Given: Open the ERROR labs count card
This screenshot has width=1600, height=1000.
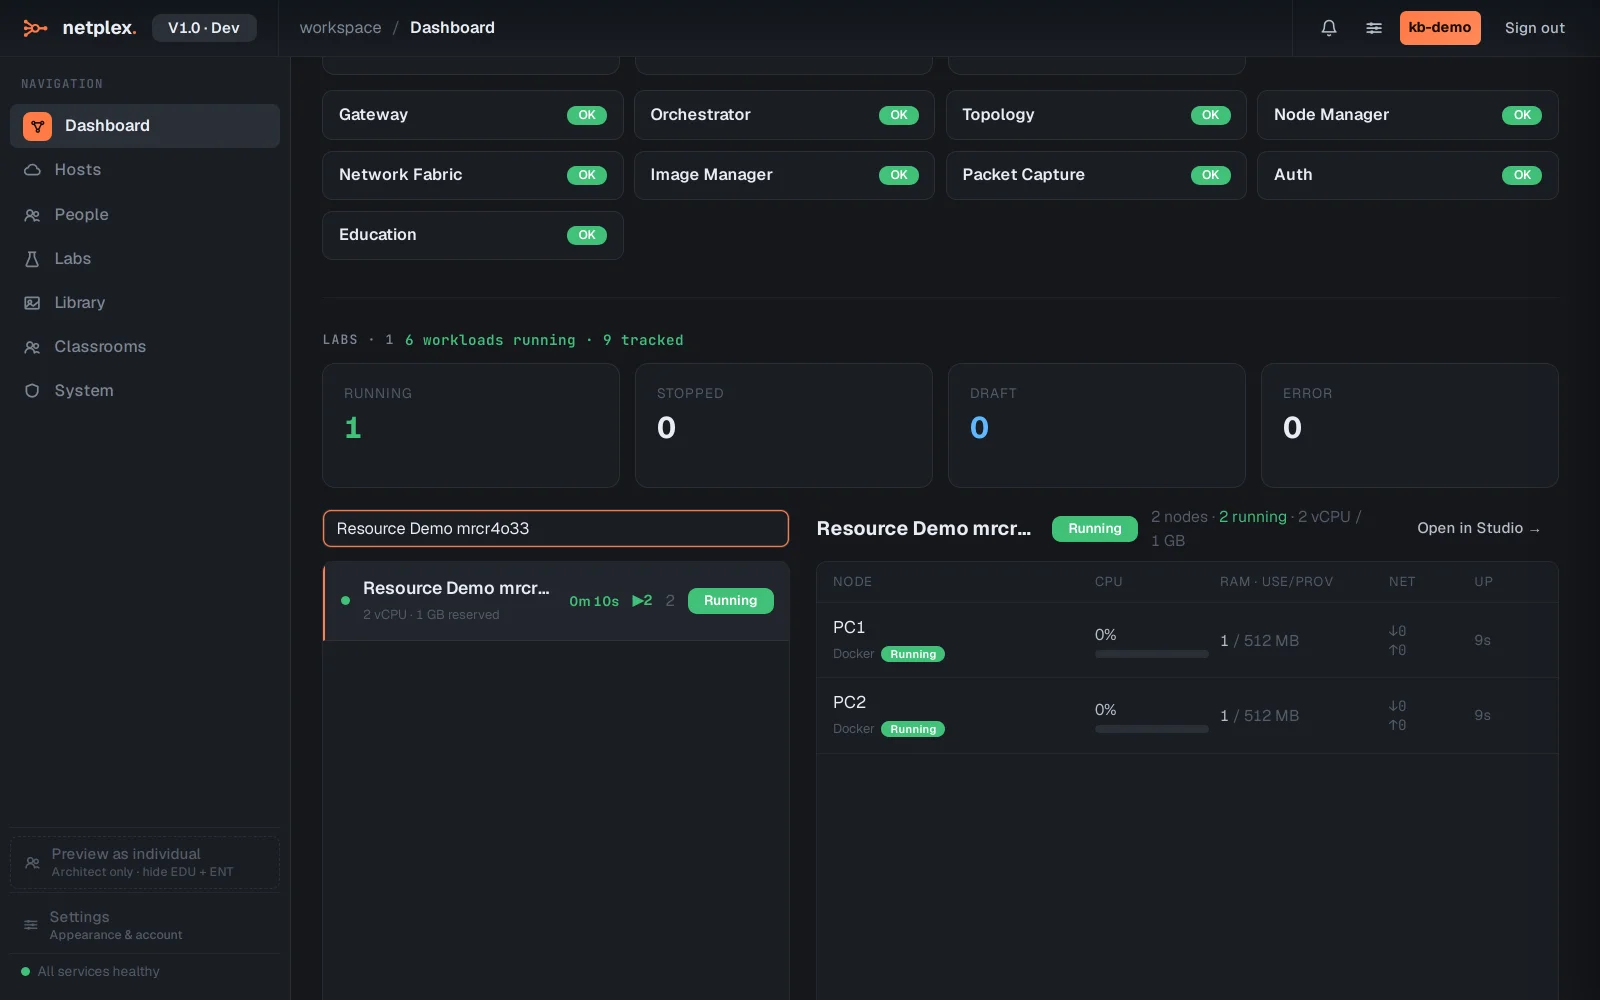Looking at the screenshot, I should [1410, 426].
